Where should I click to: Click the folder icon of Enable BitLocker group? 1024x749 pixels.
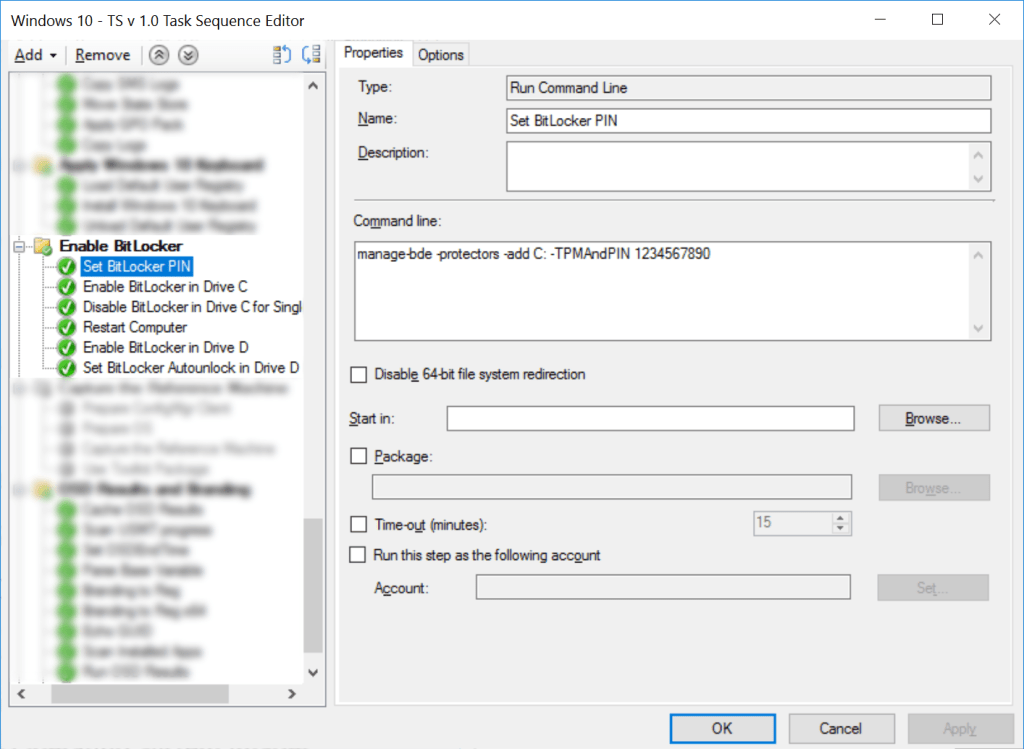point(44,246)
